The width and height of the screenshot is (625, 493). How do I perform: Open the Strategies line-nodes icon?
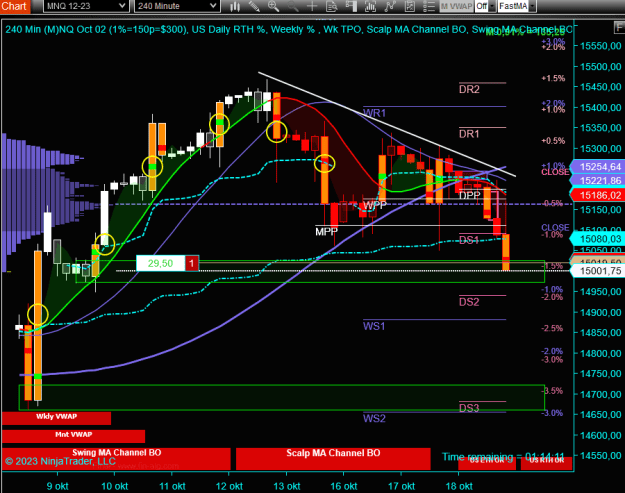tap(390, 6)
